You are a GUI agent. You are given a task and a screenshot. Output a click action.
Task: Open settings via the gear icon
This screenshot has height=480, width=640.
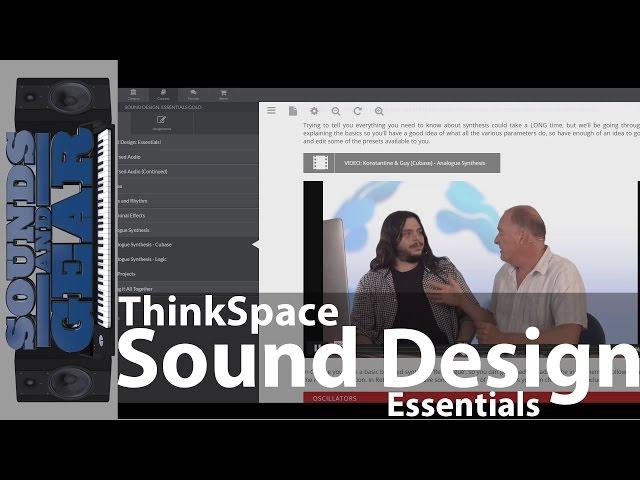(314, 111)
